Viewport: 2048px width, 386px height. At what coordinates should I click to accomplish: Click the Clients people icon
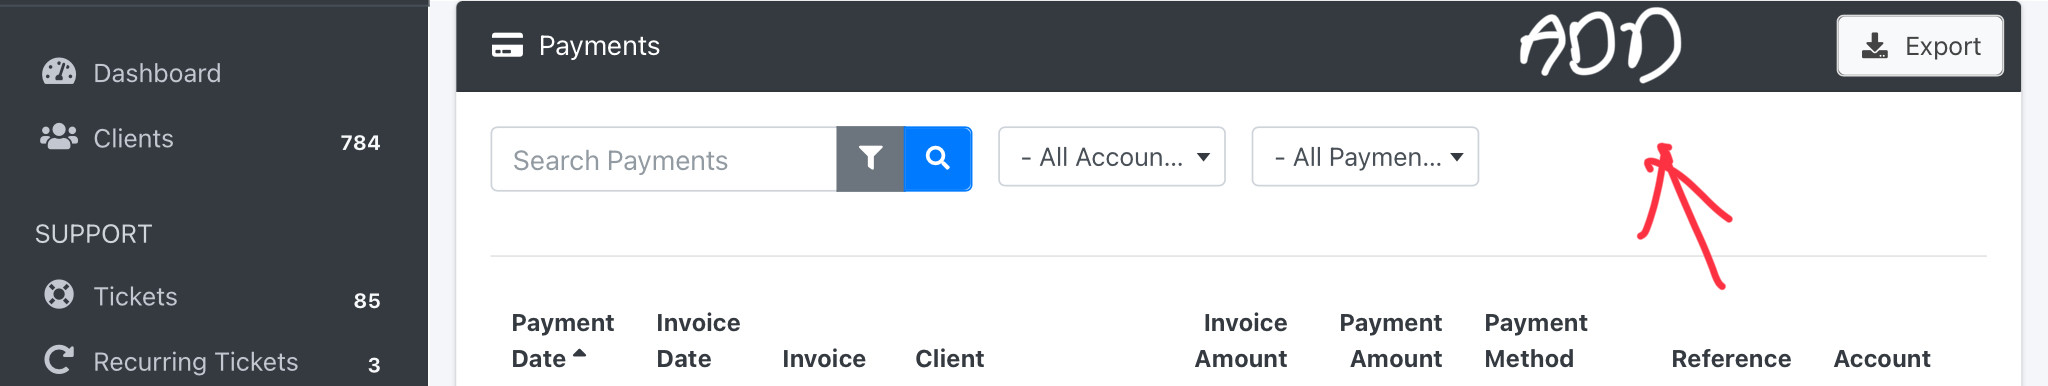tap(59, 137)
